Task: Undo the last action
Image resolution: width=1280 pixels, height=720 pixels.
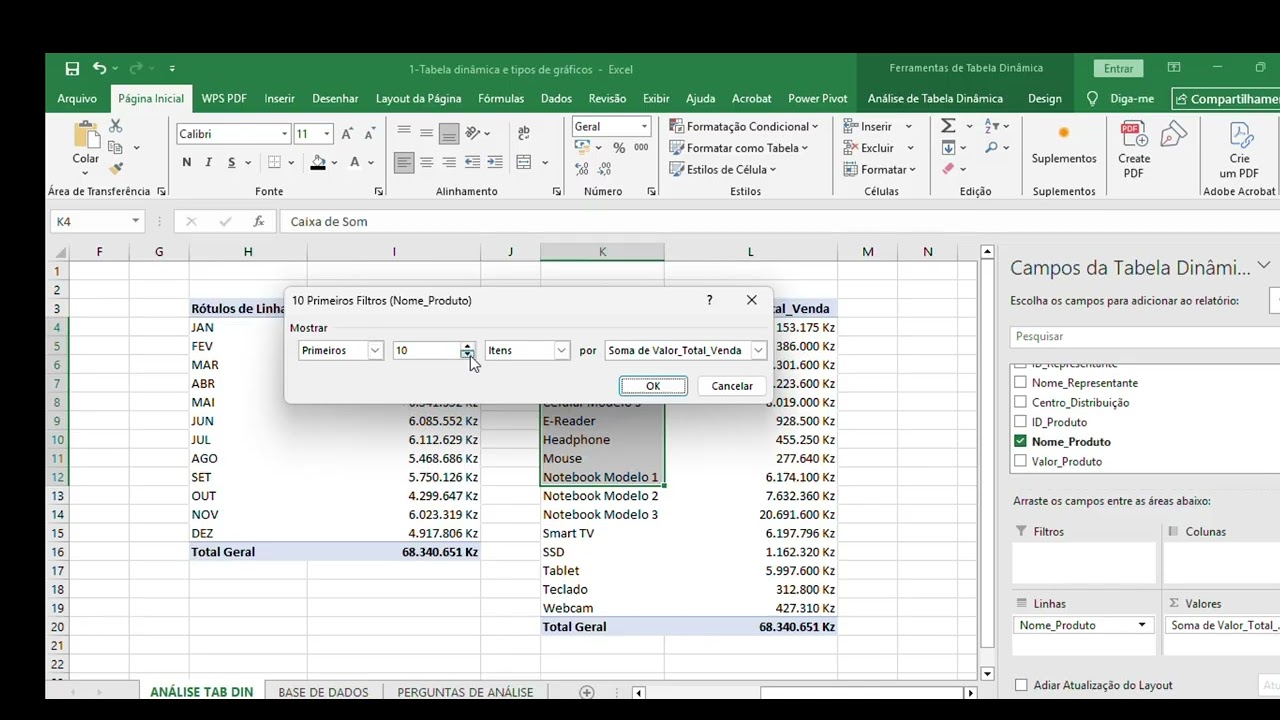Action: click(99, 69)
